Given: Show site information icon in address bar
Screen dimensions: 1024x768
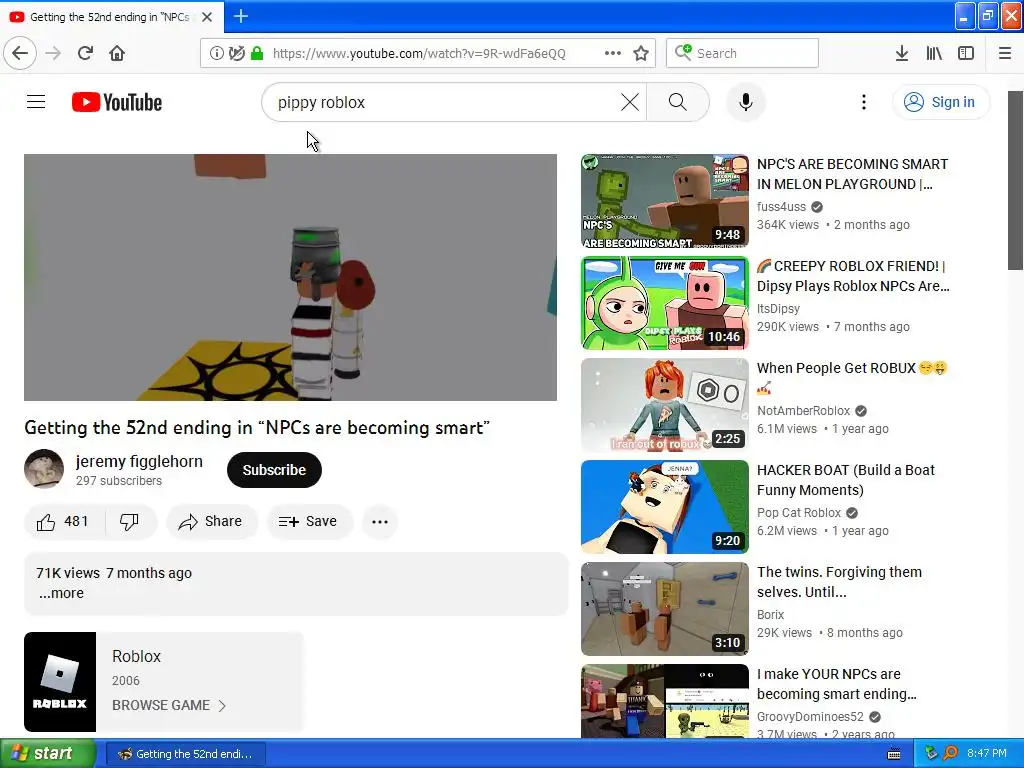Looking at the screenshot, I should [217, 53].
